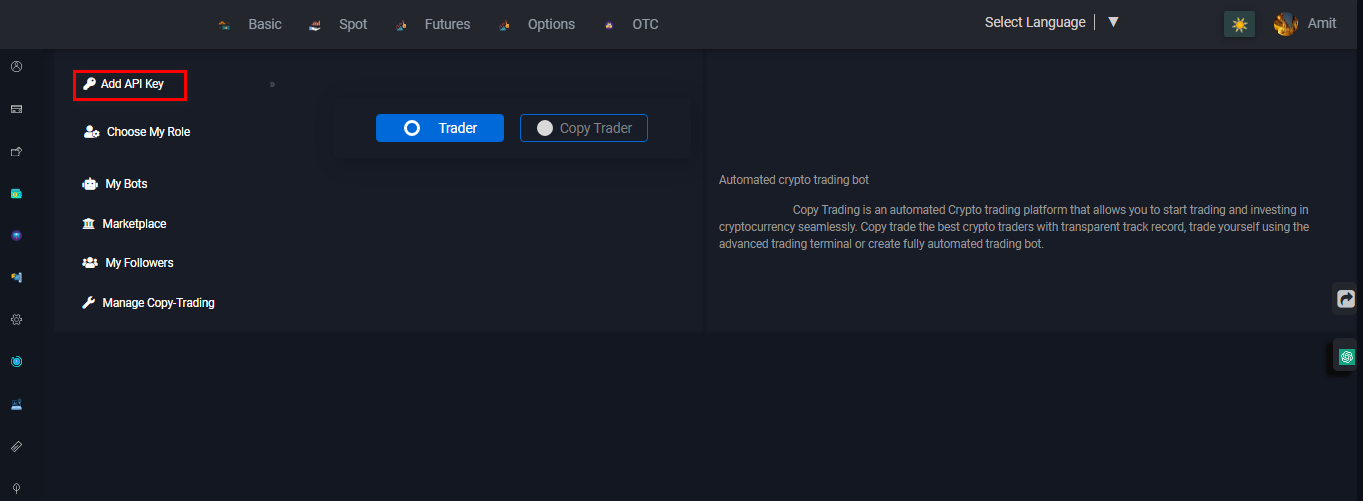This screenshot has width=1363, height=501.
Task: Click the people icon beside My Followers
Action: pos(89,263)
